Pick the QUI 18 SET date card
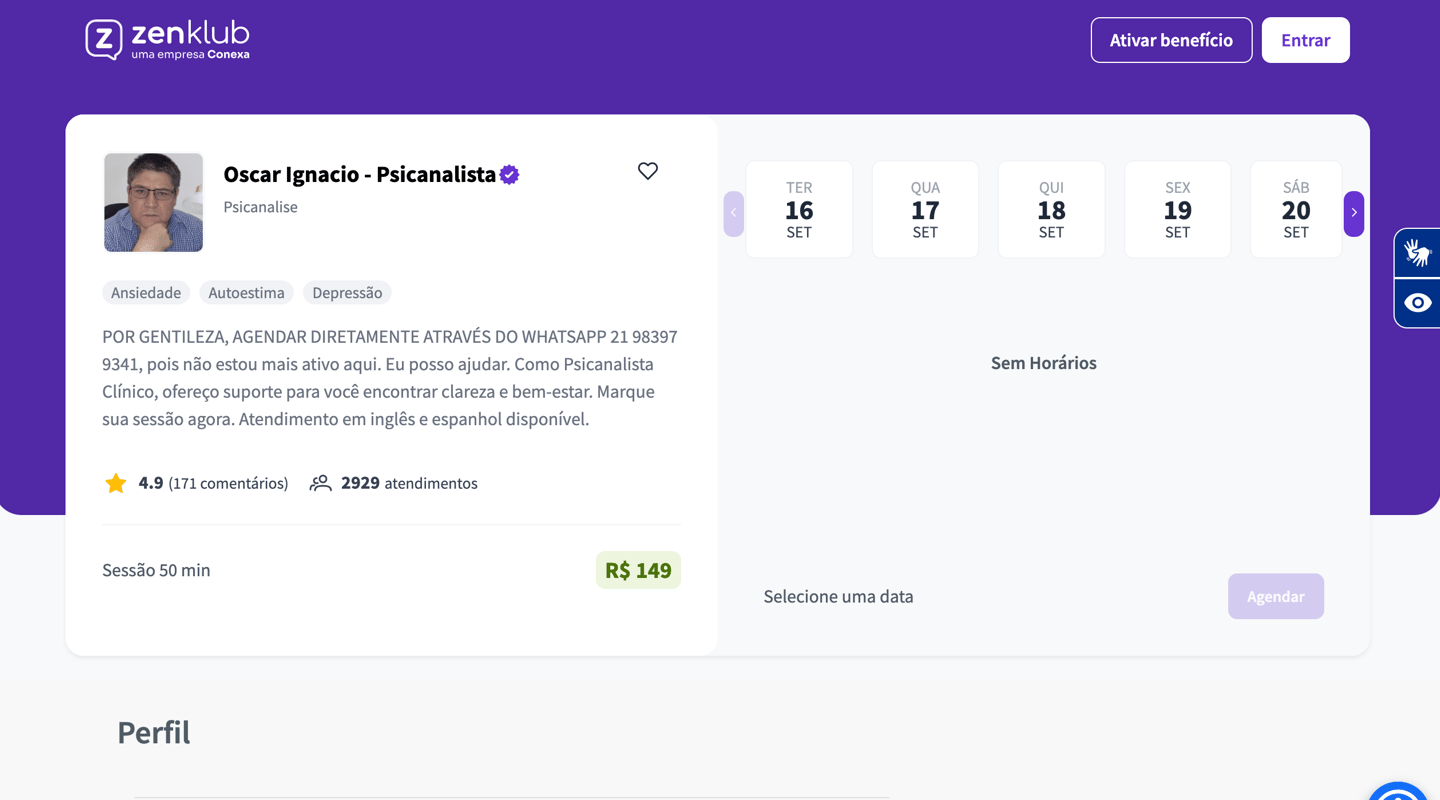The width and height of the screenshot is (1440, 800). pyautogui.click(x=1051, y=210)
